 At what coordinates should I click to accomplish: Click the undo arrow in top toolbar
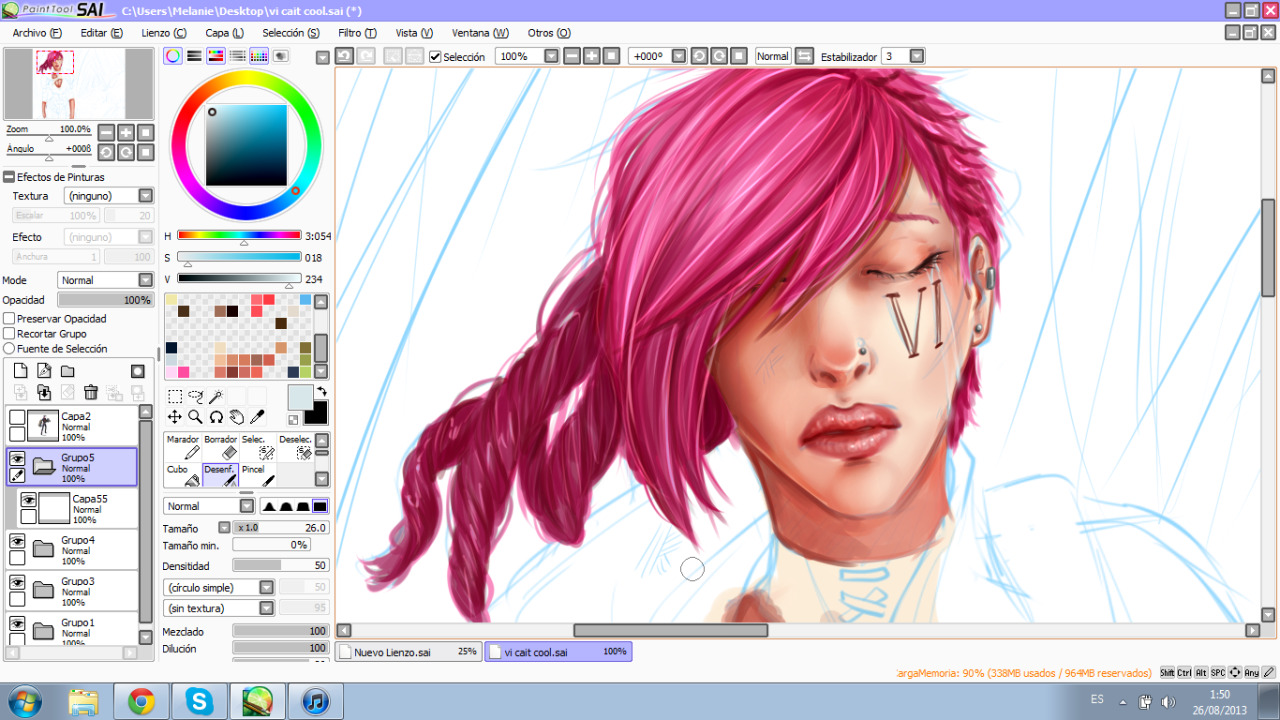(x=344, y=56)
